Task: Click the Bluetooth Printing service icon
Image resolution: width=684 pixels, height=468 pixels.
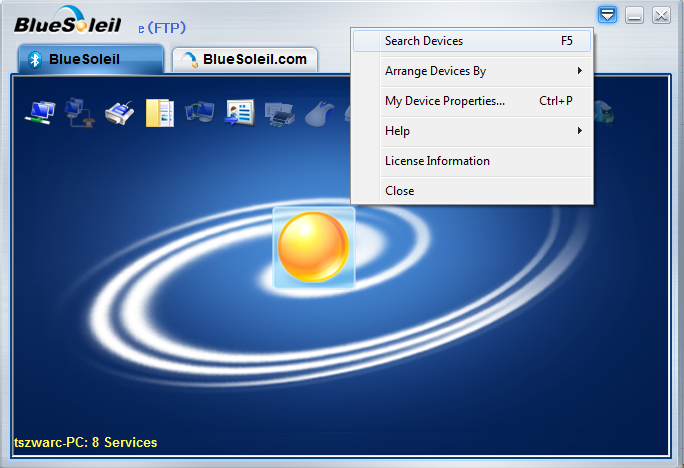Action: pyautogui.click(x=280, y=114)
